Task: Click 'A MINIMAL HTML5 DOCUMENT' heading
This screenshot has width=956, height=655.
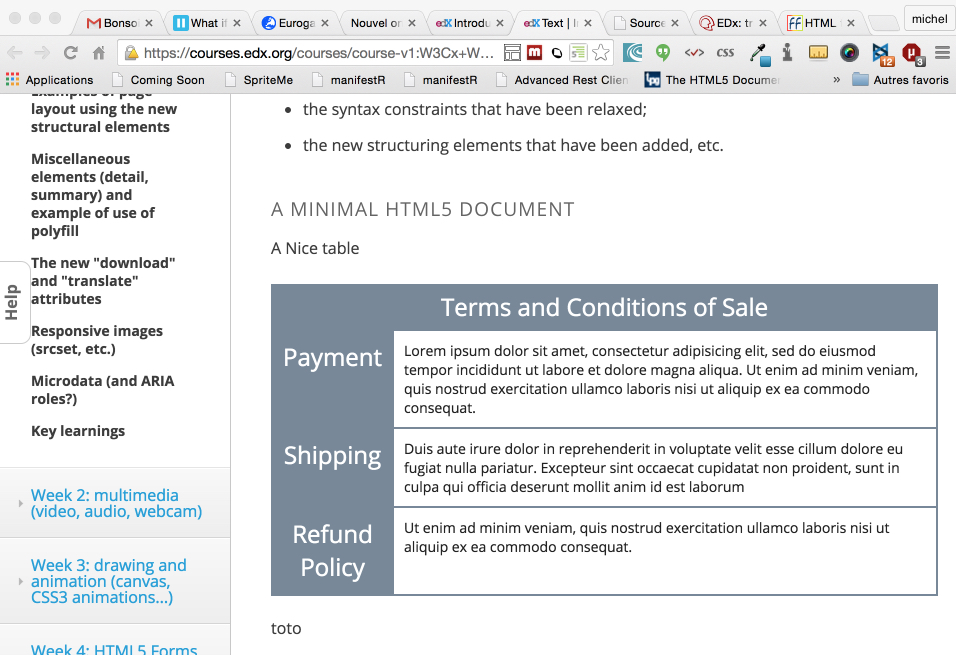Action: pyautogui.click(x=423, y=209)
